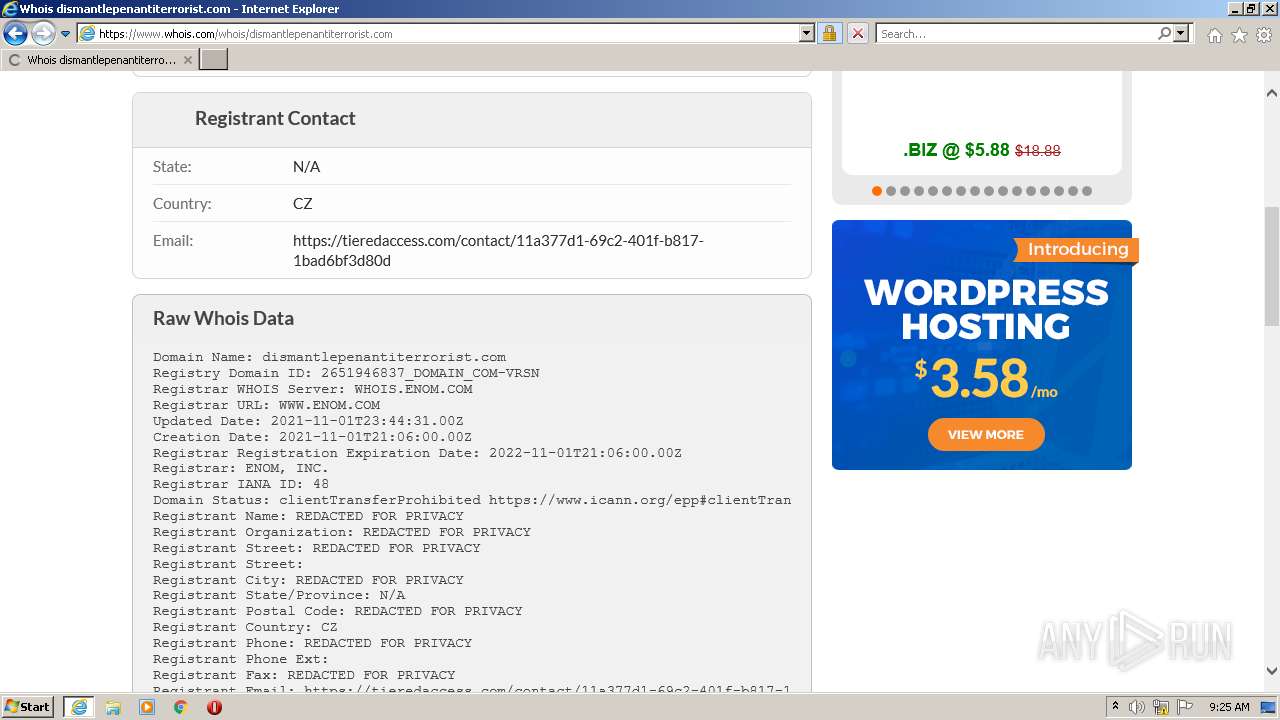The height and width of the screenshot is (720, 1280).
Task: Click the Country value CZ
Action: (303, 203)
